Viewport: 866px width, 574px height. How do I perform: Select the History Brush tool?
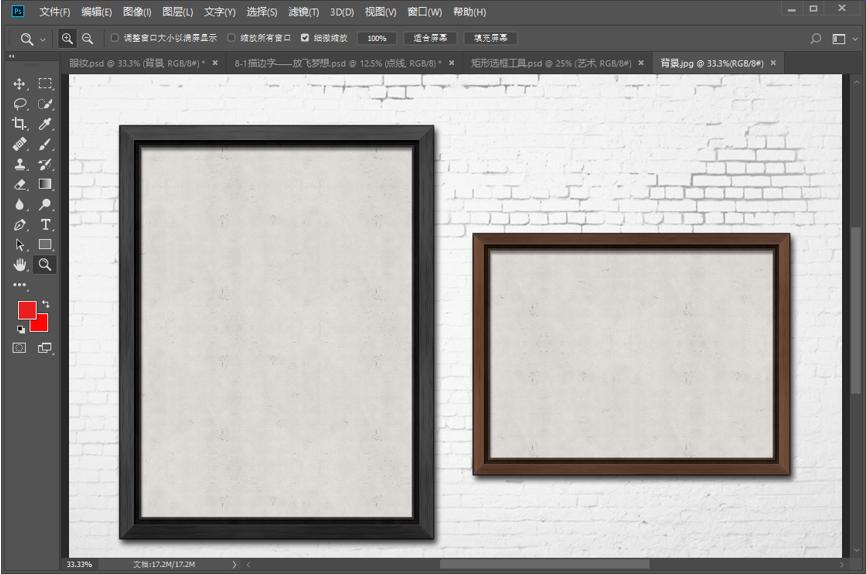pos(45,164)
